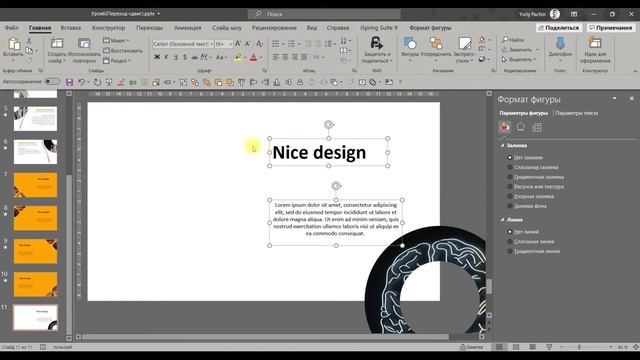Viewport: 640px width, 360px height.
Task: Open the Layout (Макет) dropdown
Action: point(116,40)
